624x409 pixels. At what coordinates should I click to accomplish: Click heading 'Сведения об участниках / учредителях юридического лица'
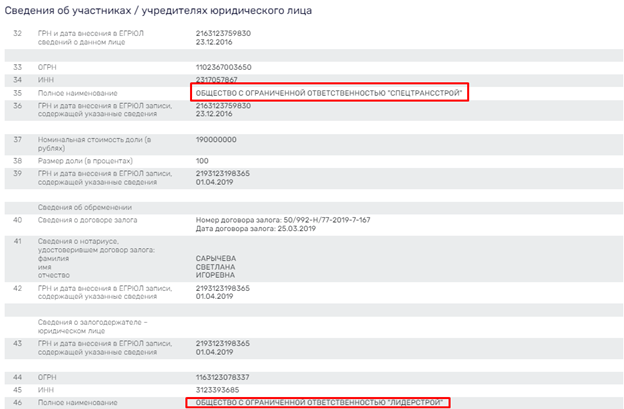[x=158, y=11]
